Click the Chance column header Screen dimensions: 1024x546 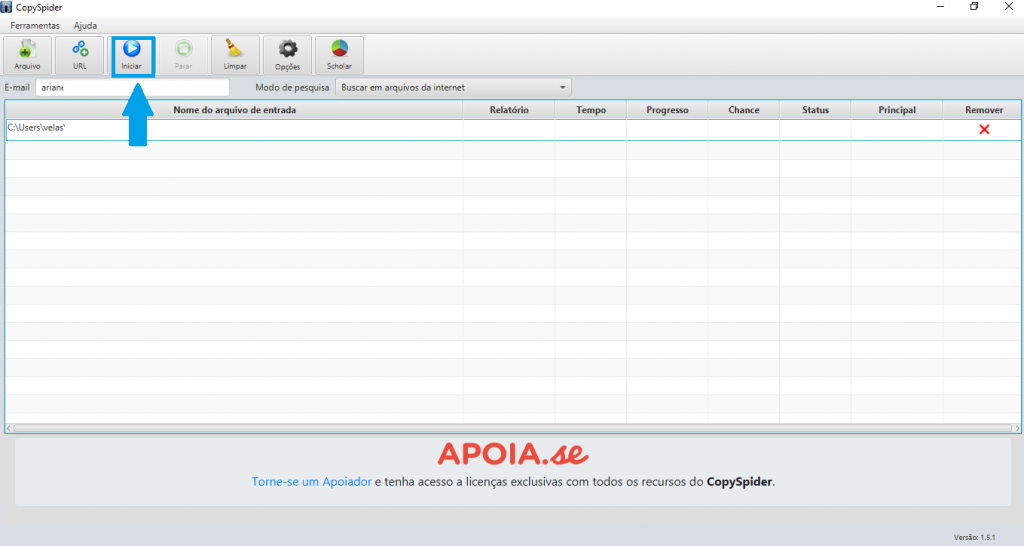tap(744, 110)
